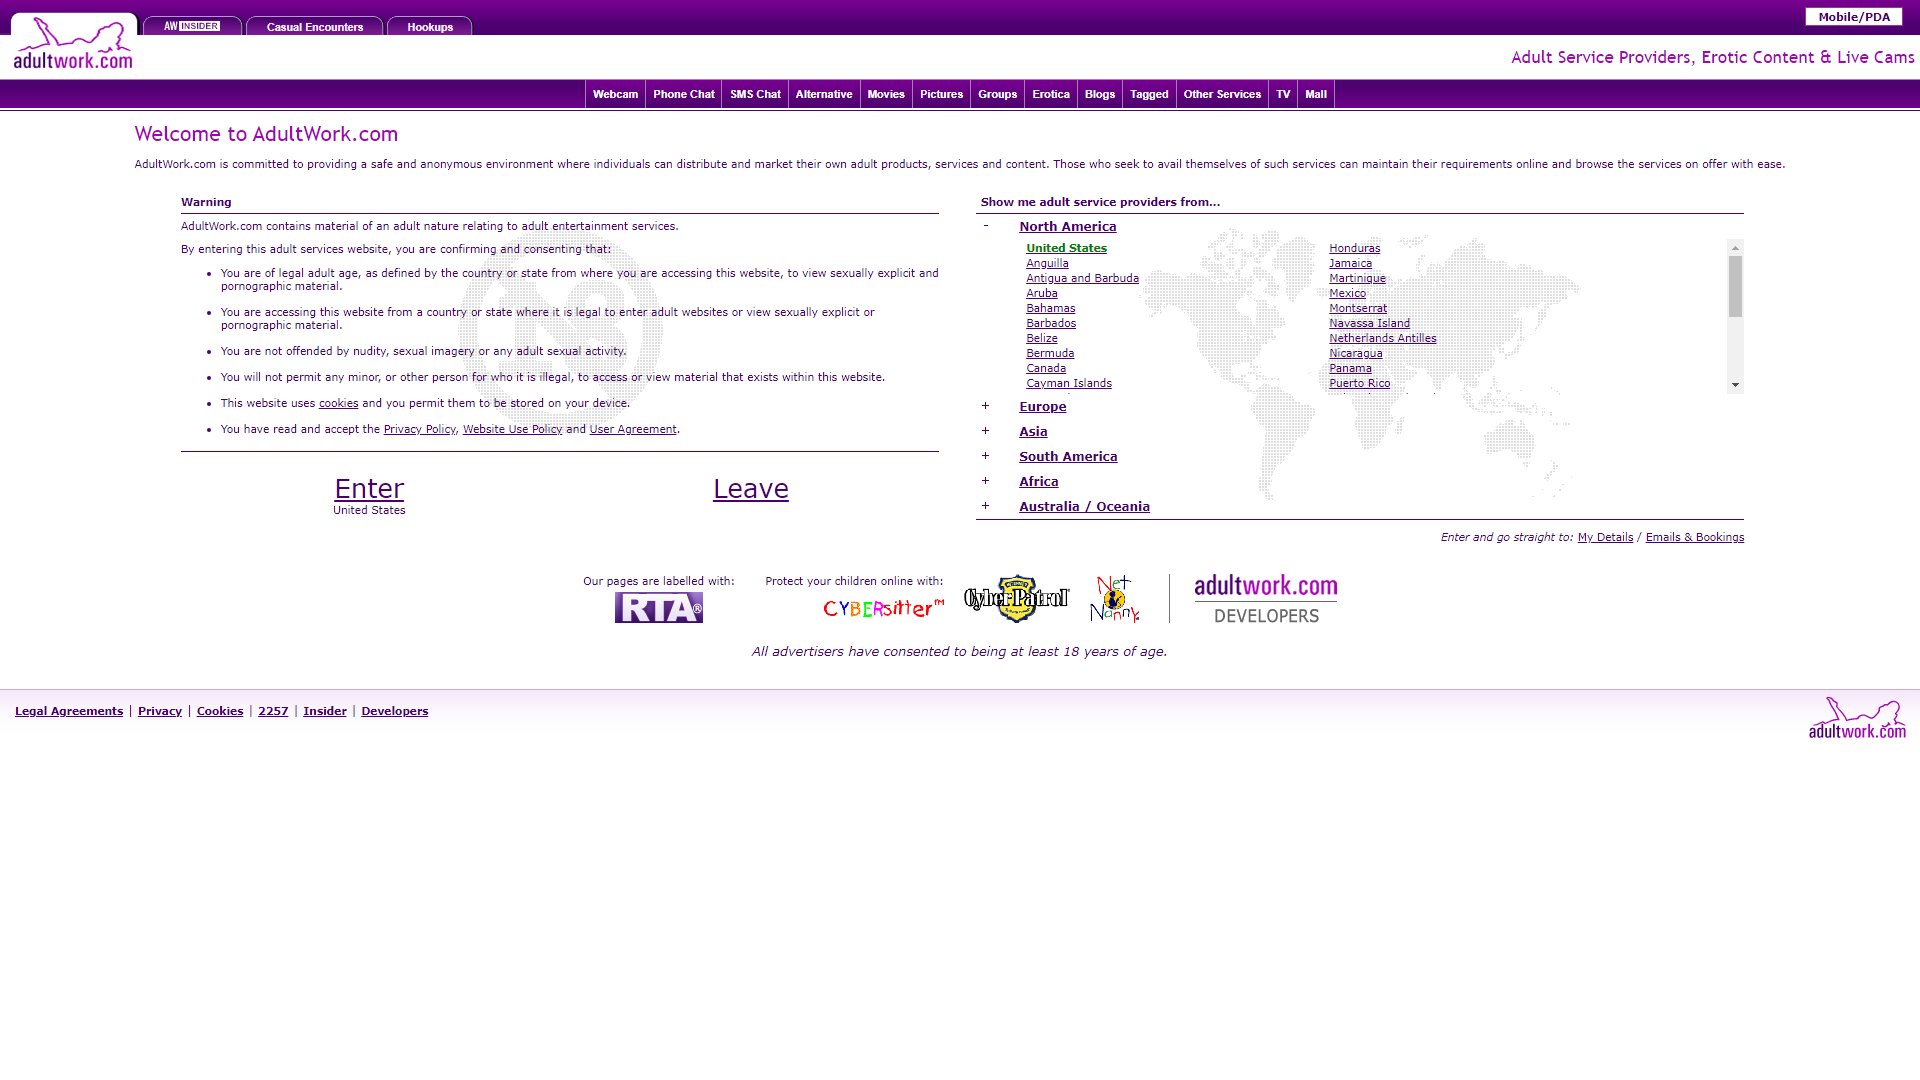Choose Barbados from country list
Viewport: 1920px width, 1080px height.
(1051, 323)
